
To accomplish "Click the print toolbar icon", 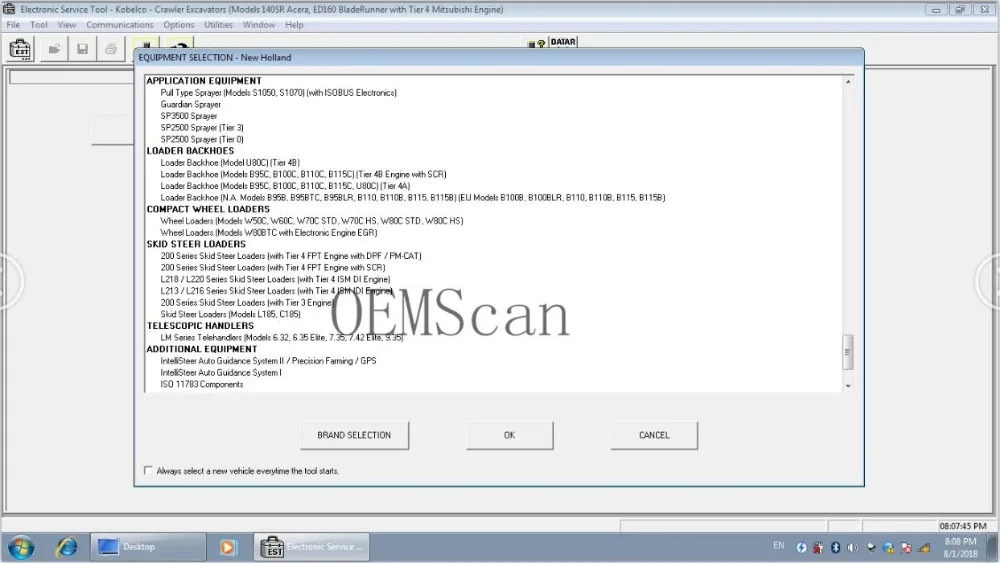I will pyautogui.click(x=111, y=49).
